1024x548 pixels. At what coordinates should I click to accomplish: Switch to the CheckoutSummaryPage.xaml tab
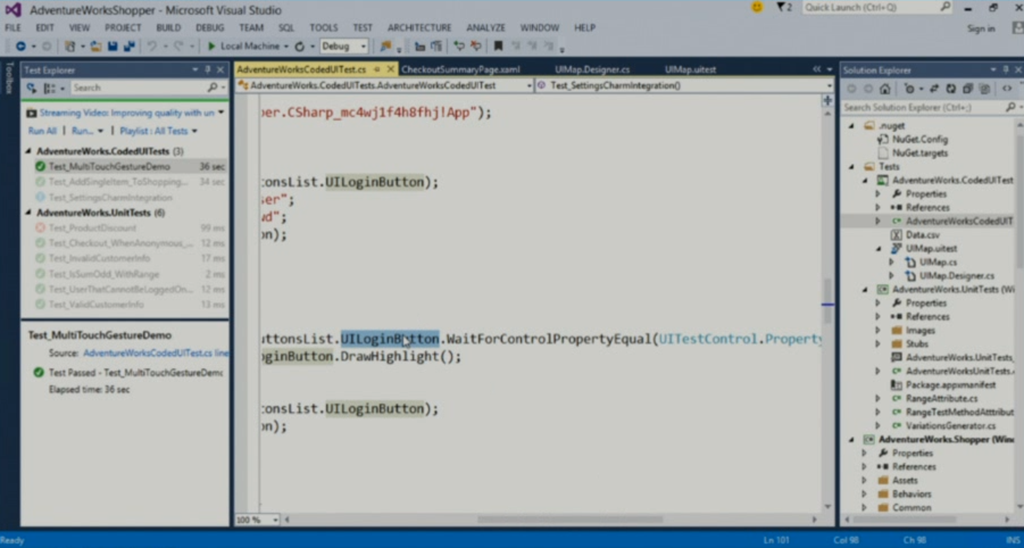460,69
